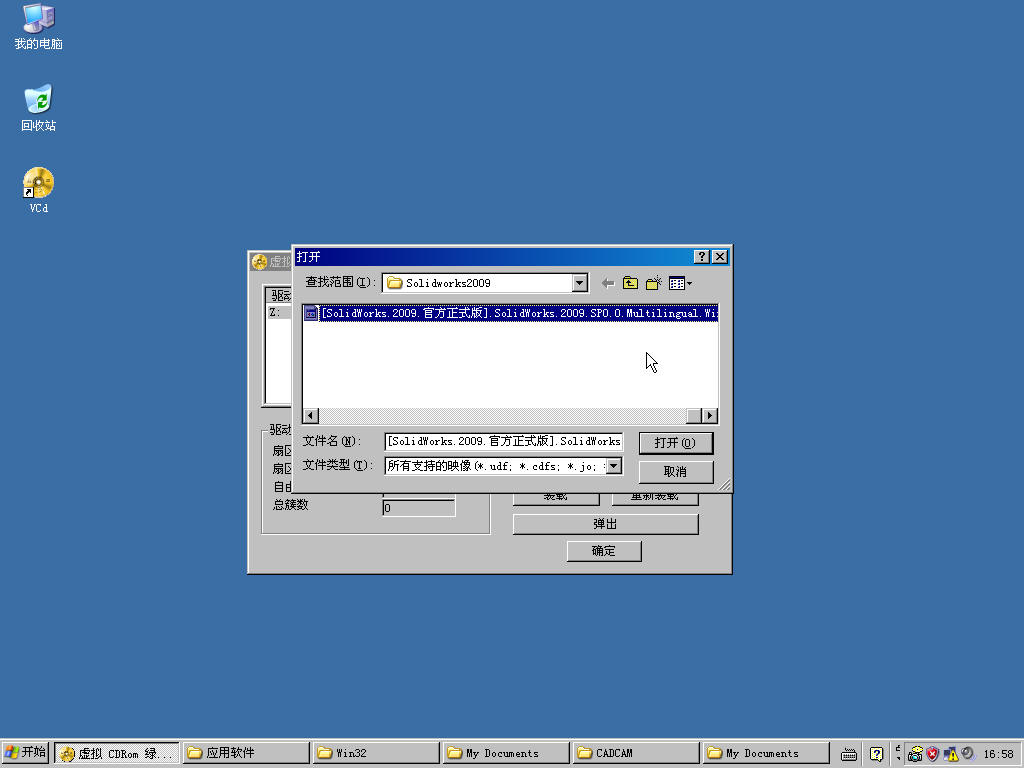Click the 文件名 input field
Screen dimensions: 1024x768
(x=504, y=441)
